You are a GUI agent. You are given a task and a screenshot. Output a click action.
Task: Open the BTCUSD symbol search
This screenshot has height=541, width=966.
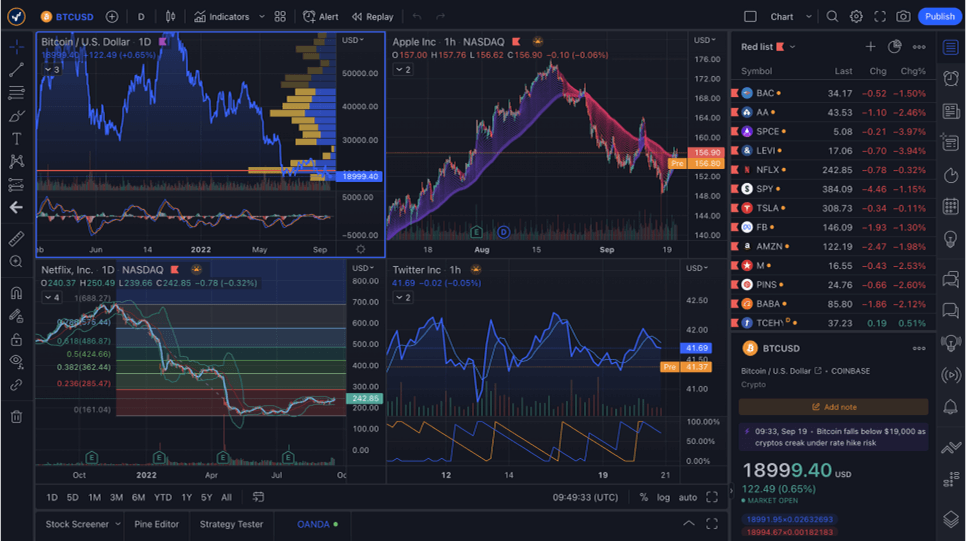(67, 17)
